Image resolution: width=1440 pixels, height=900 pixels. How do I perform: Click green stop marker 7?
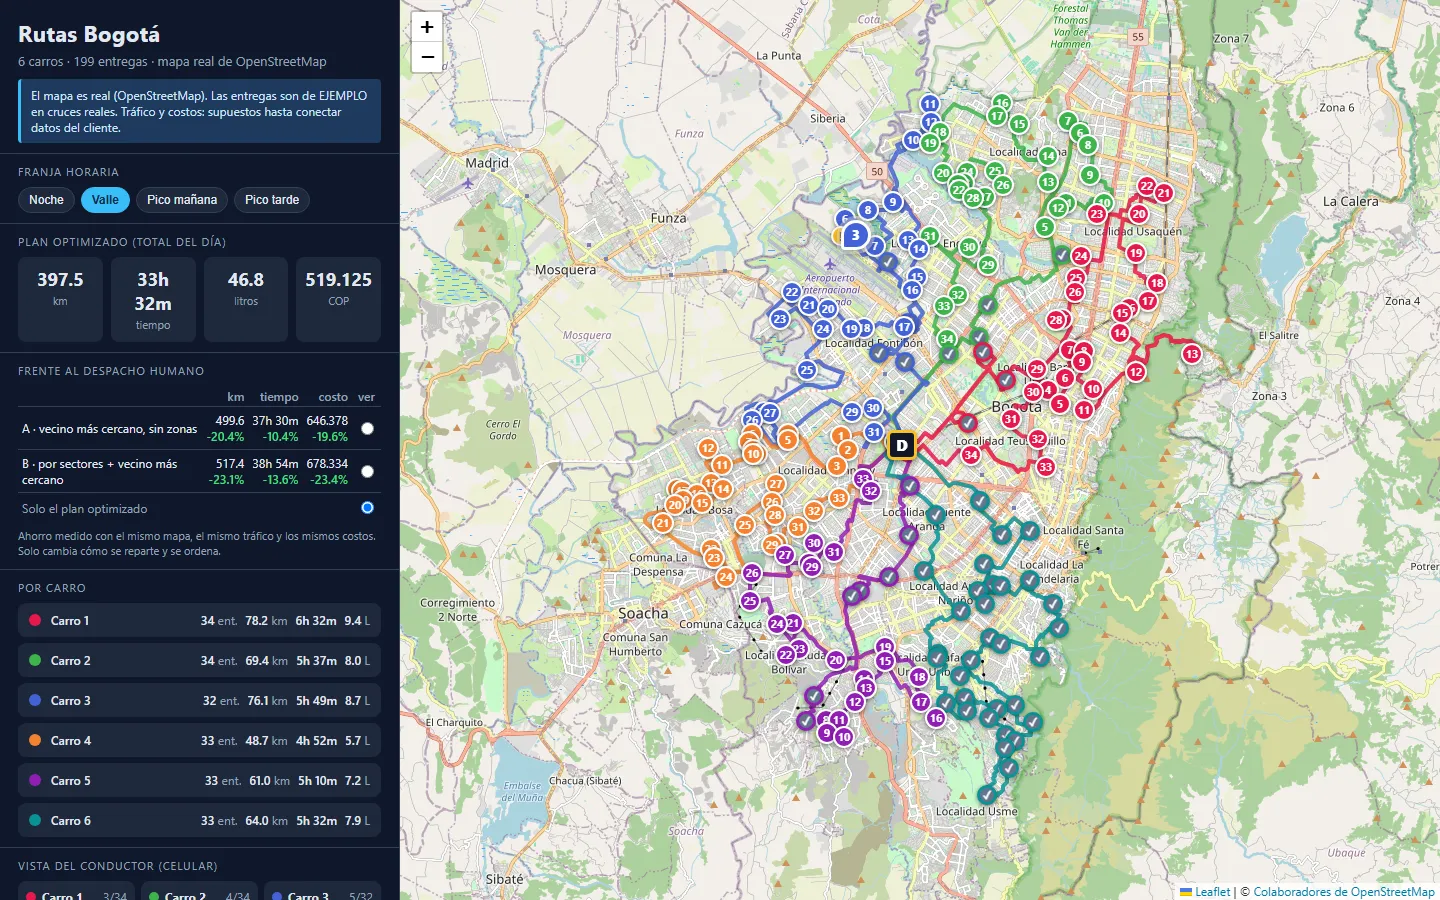(x=1068, y=121)
